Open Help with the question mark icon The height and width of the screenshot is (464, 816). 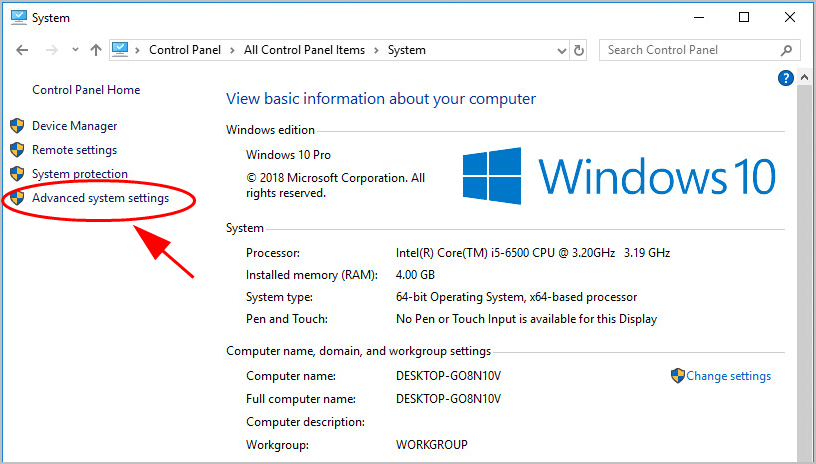tap(785, 78)
